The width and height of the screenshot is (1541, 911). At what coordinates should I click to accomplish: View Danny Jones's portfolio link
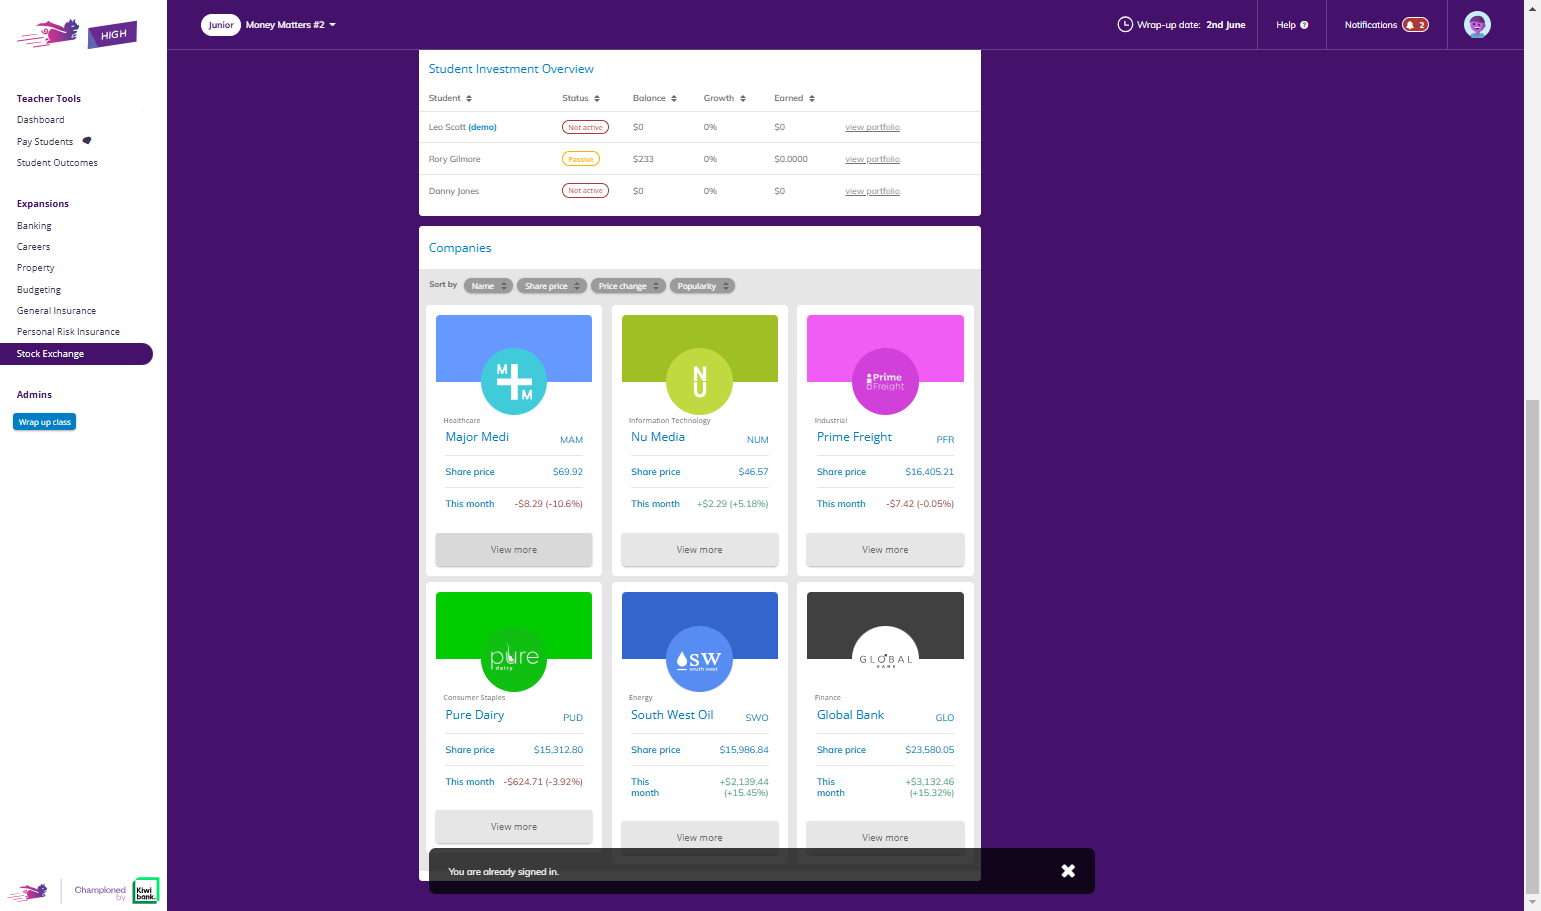(x=872, y=191)
